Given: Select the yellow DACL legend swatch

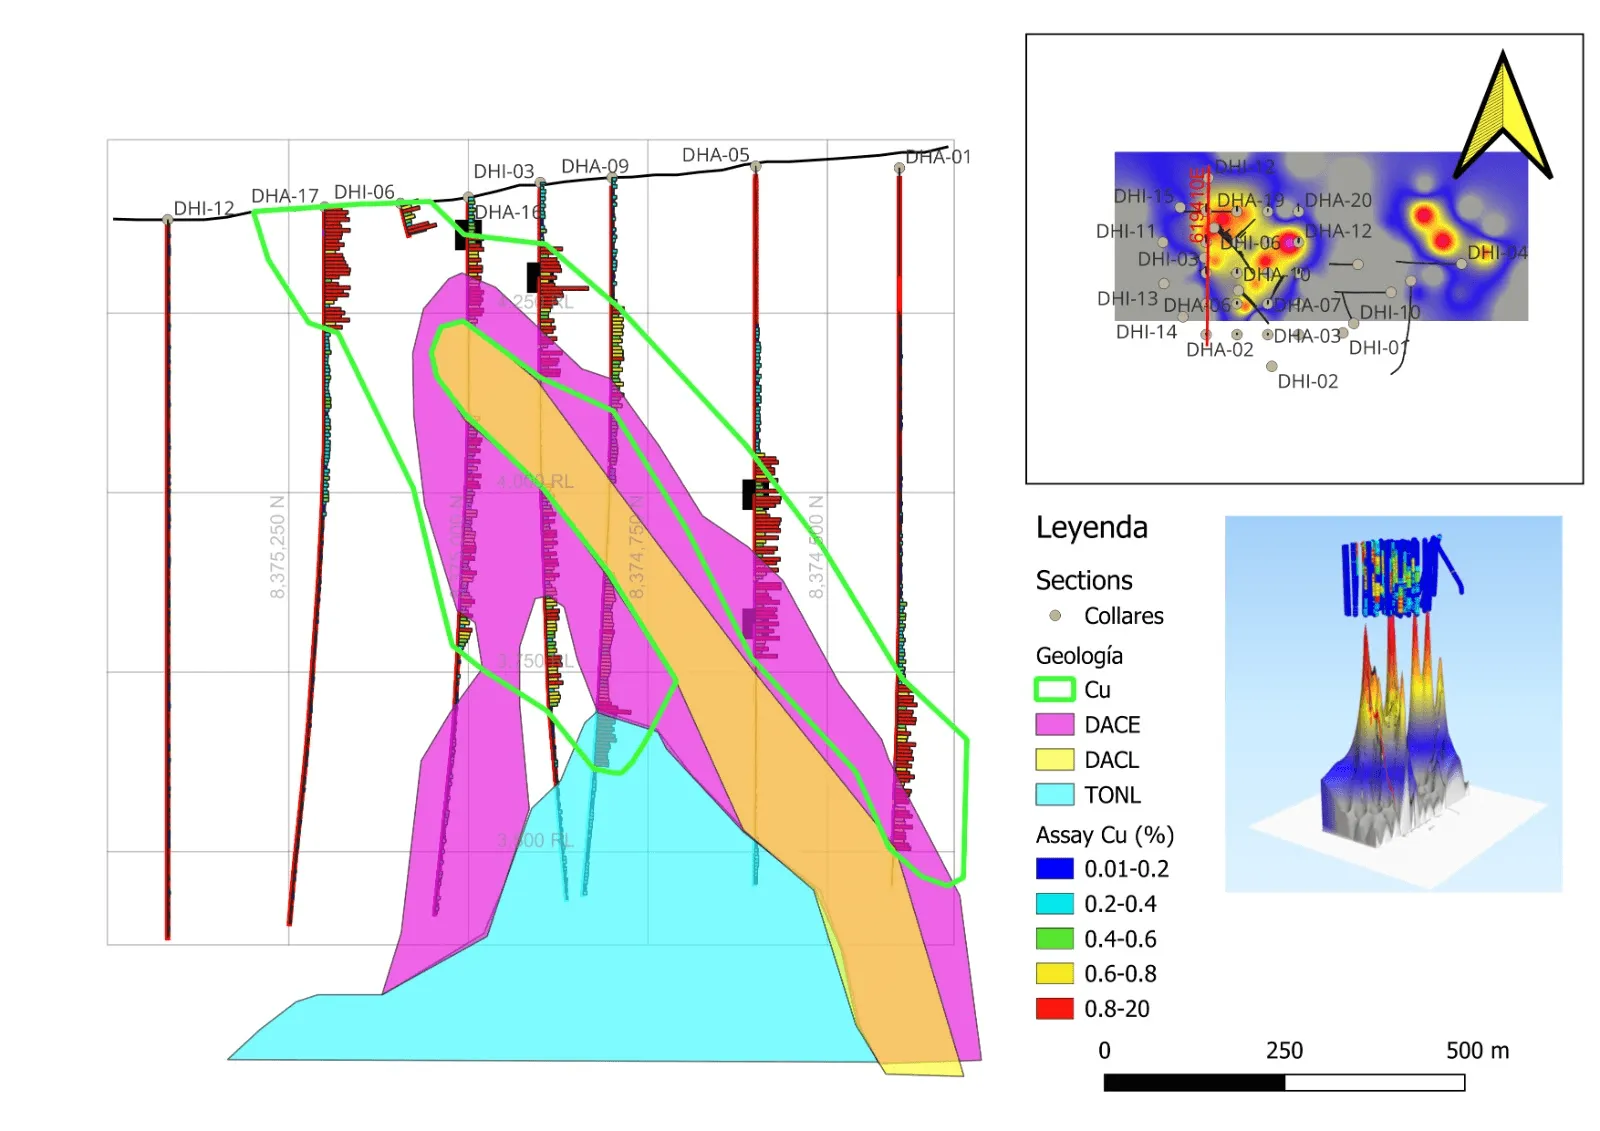Looking at the screenshot, I should pyautogui.click(x=1054, y=759).
